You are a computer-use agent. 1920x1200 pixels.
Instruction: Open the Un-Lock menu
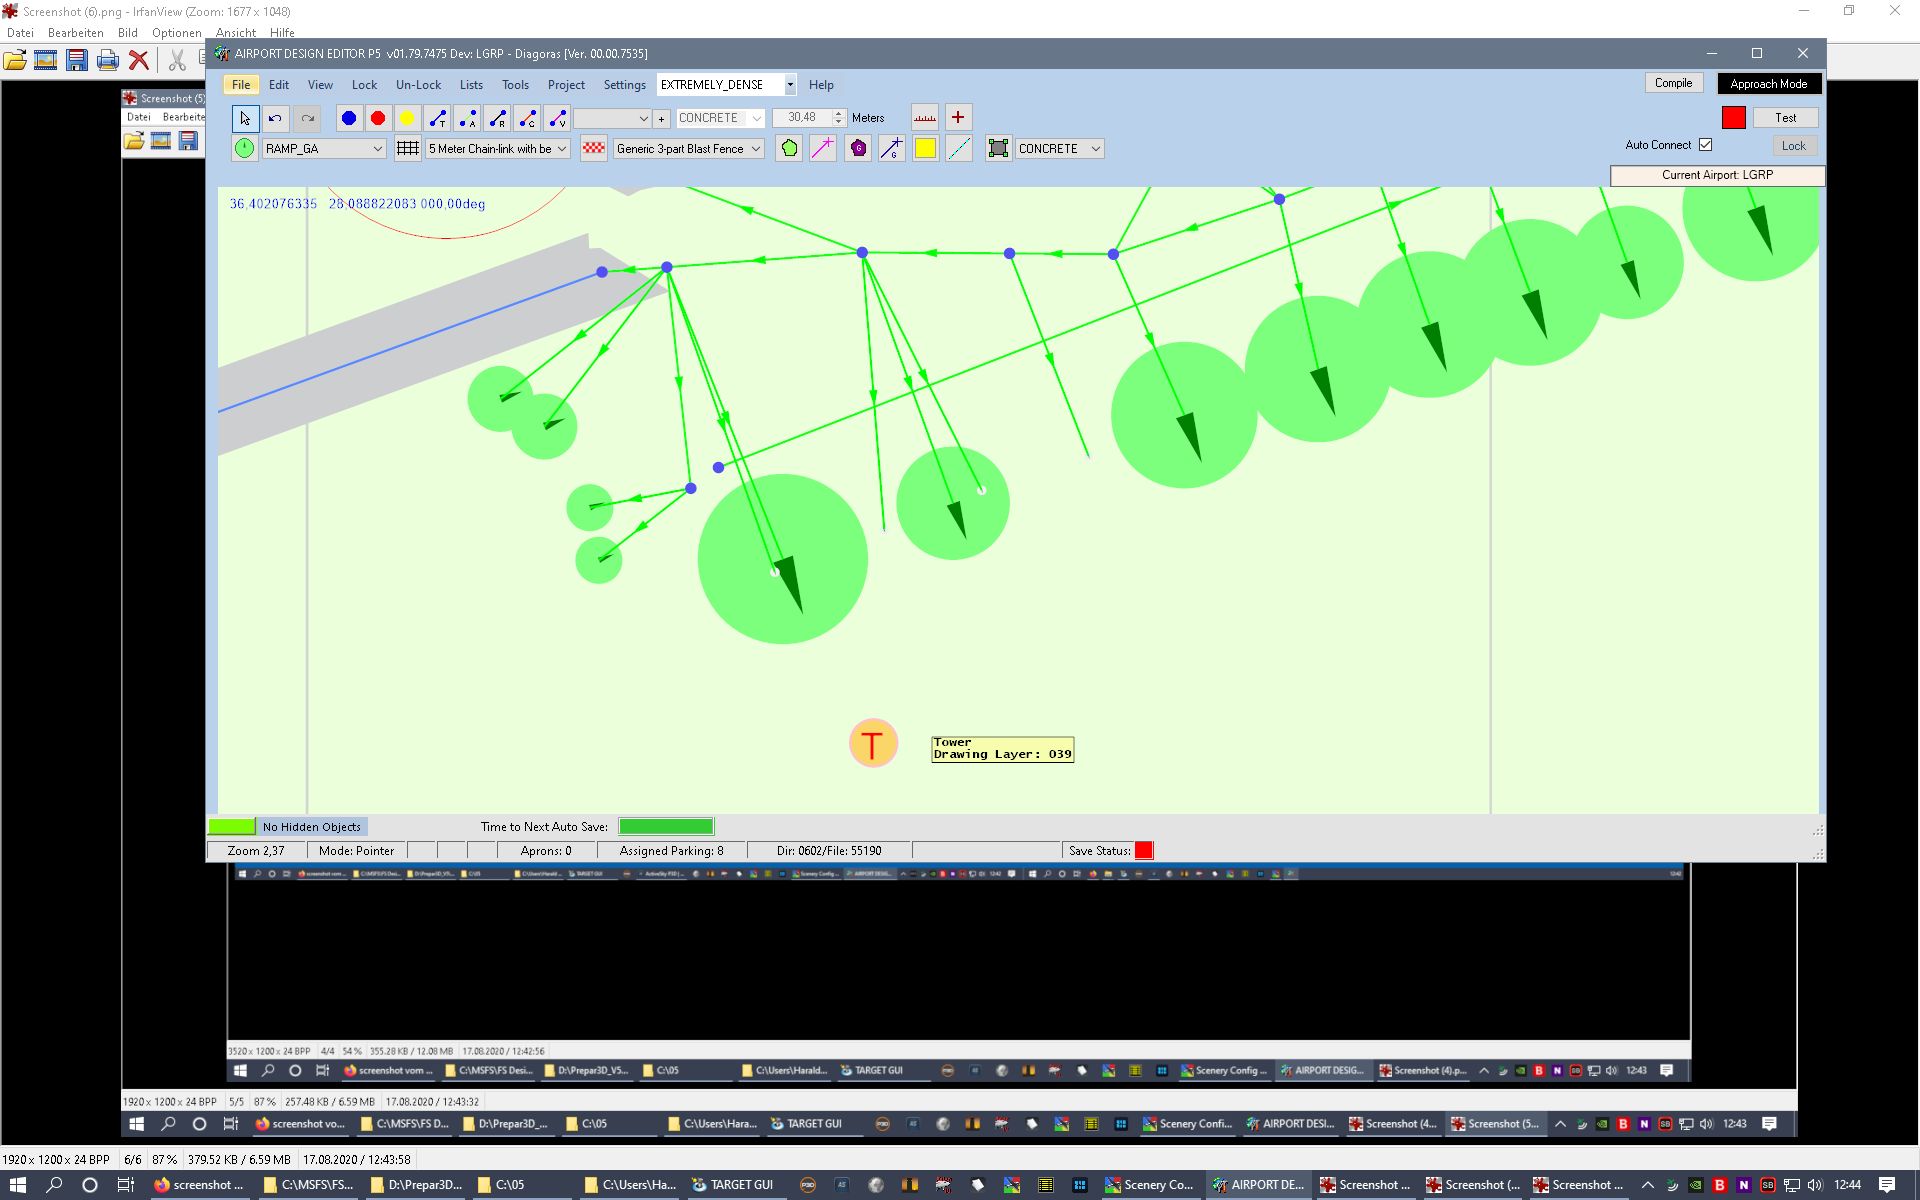(418, 85)
